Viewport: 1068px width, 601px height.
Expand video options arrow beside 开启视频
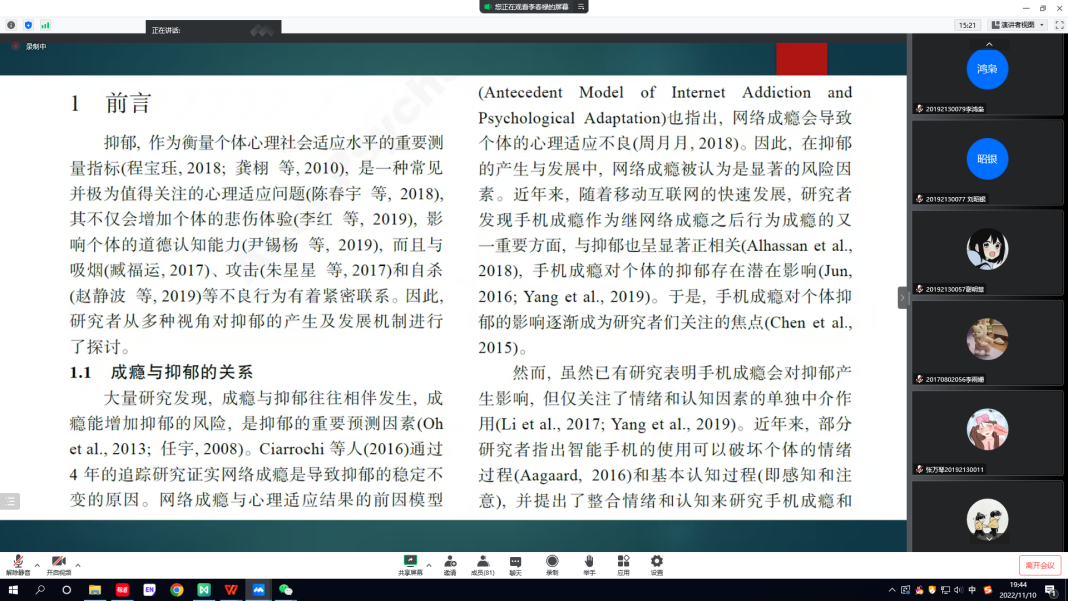pos(78,564)
